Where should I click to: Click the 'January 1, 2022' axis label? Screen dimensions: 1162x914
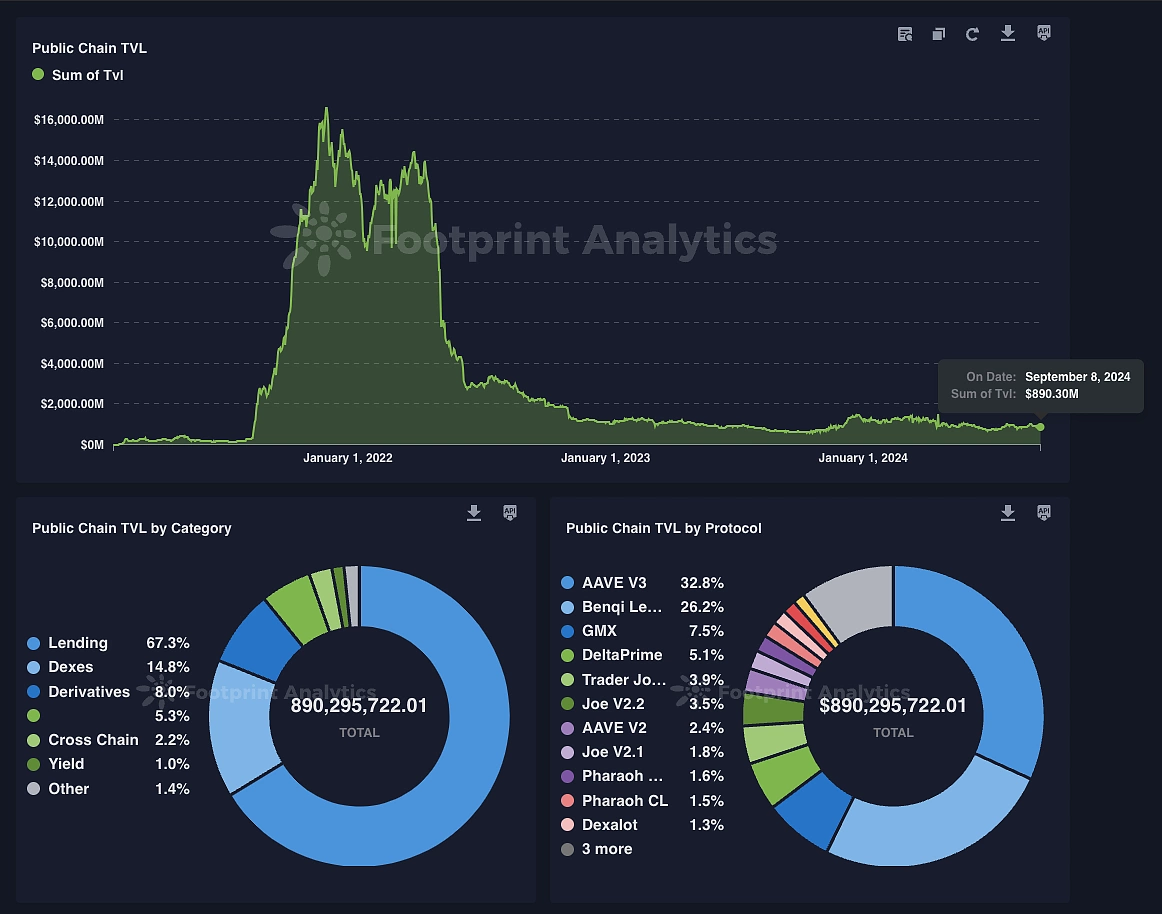pos(348,458)
